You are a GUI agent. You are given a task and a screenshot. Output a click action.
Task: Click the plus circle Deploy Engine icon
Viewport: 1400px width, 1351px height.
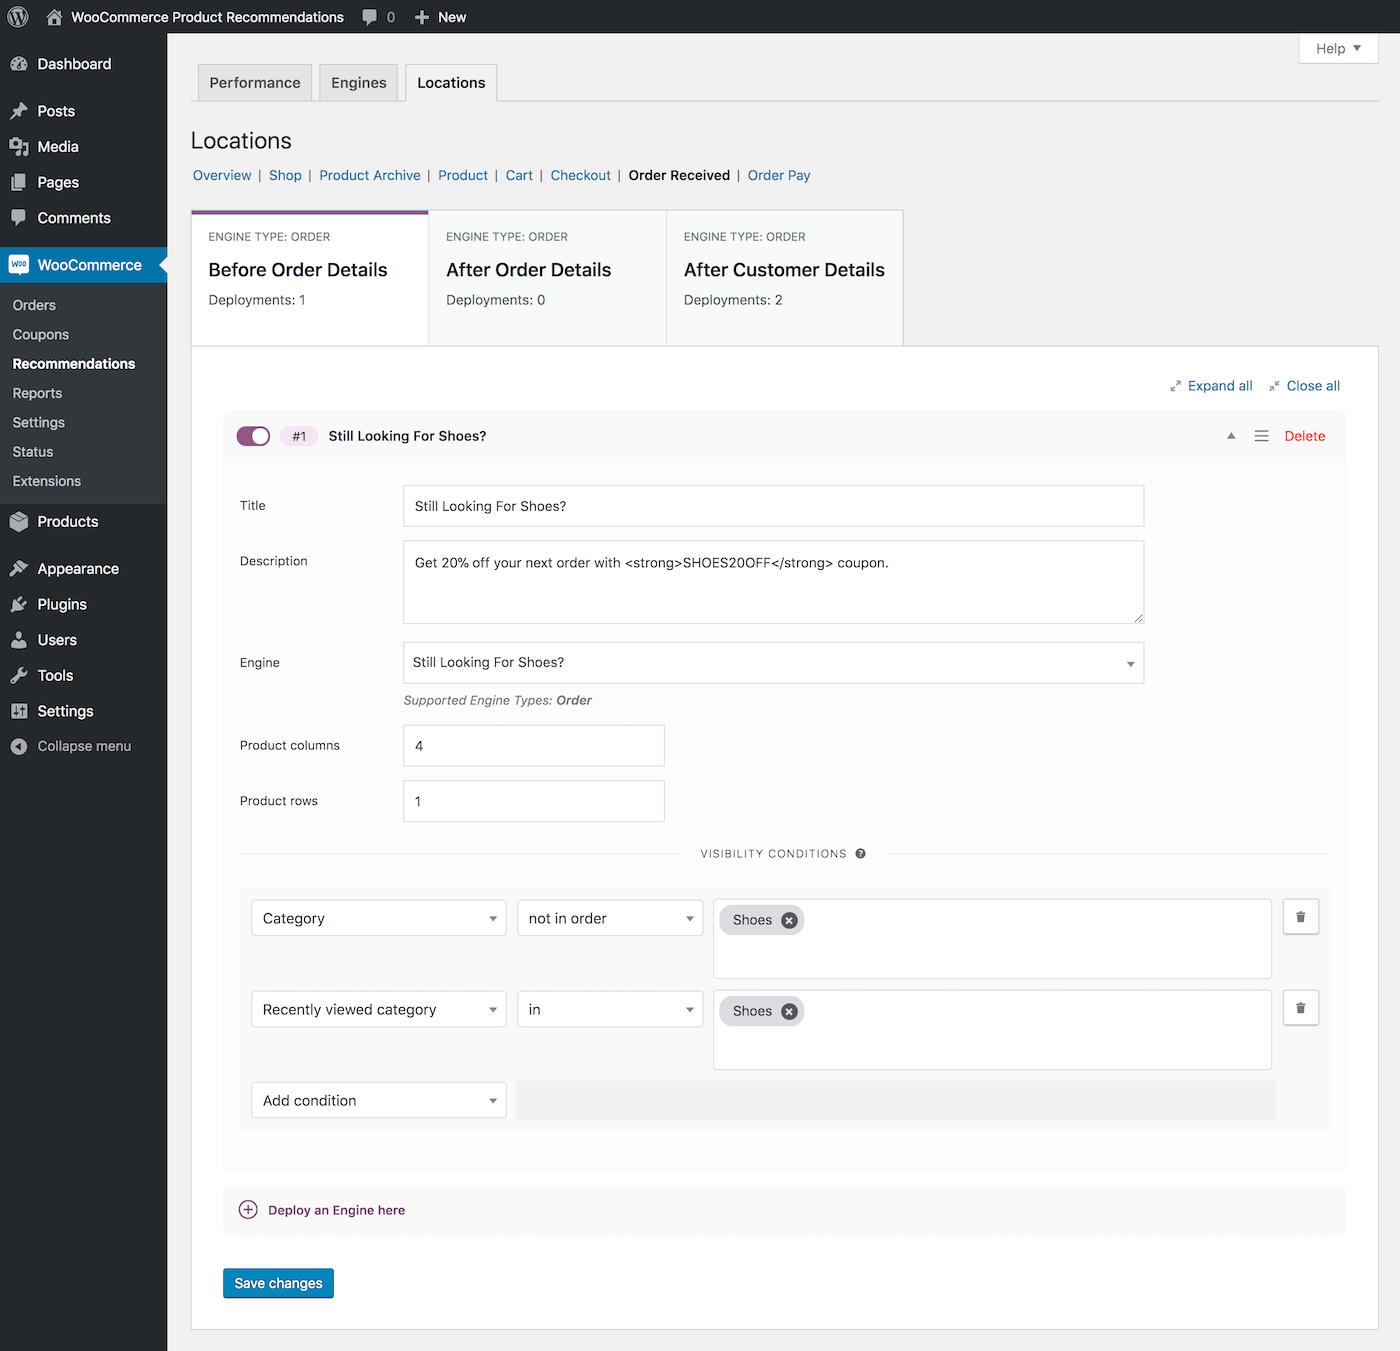tap(248, 1210)
